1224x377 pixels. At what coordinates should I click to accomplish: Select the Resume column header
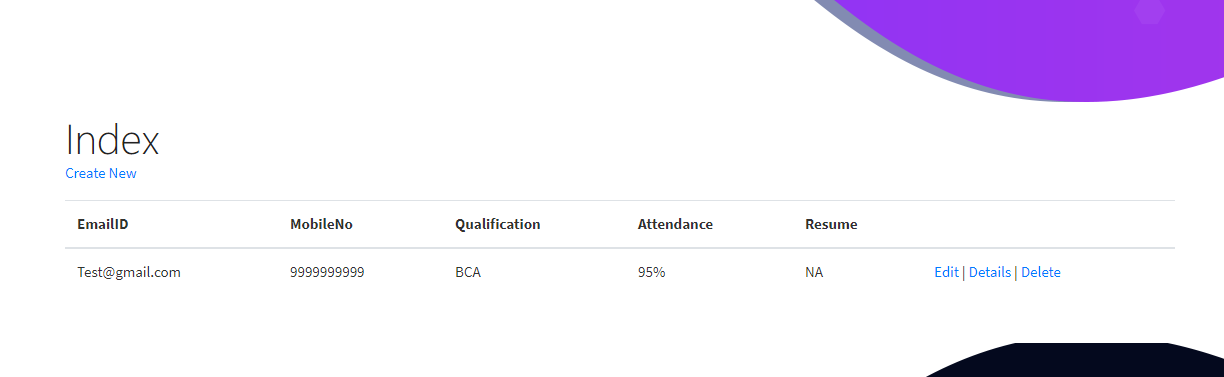831,224
